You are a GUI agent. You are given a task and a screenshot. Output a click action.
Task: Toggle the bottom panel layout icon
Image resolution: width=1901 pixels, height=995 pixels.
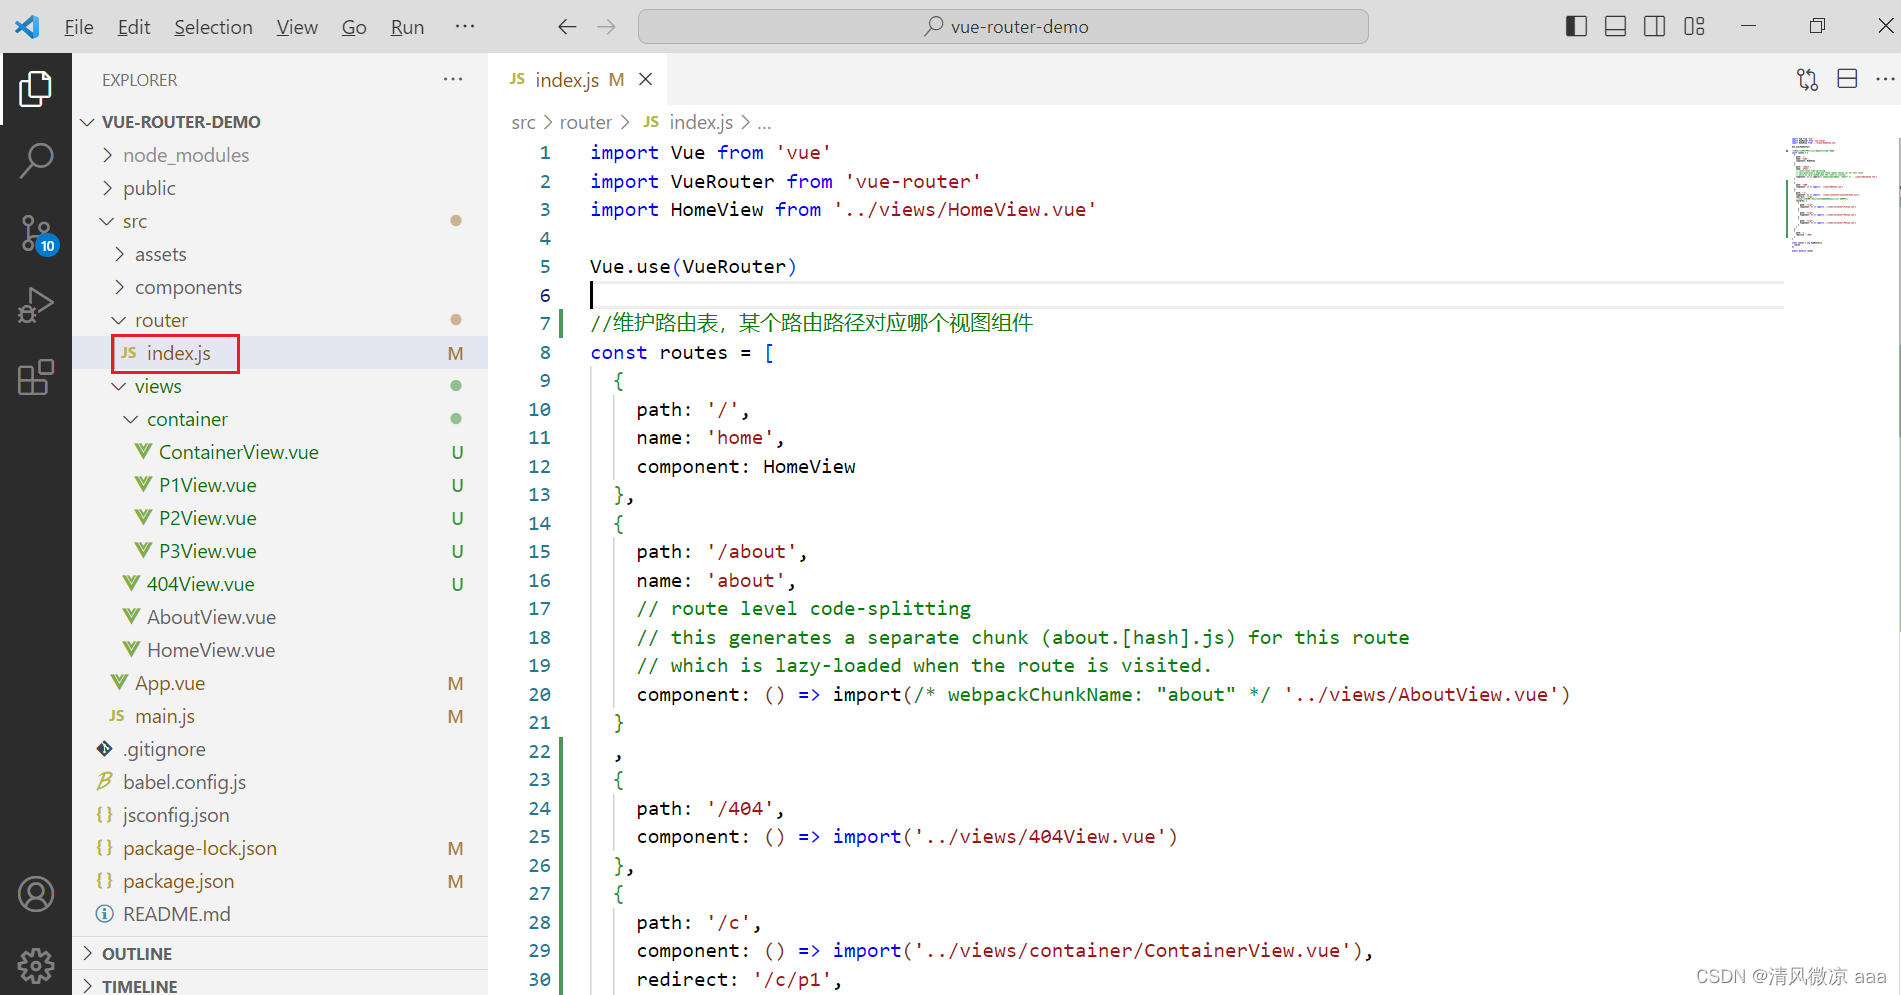click(1615, 27)
